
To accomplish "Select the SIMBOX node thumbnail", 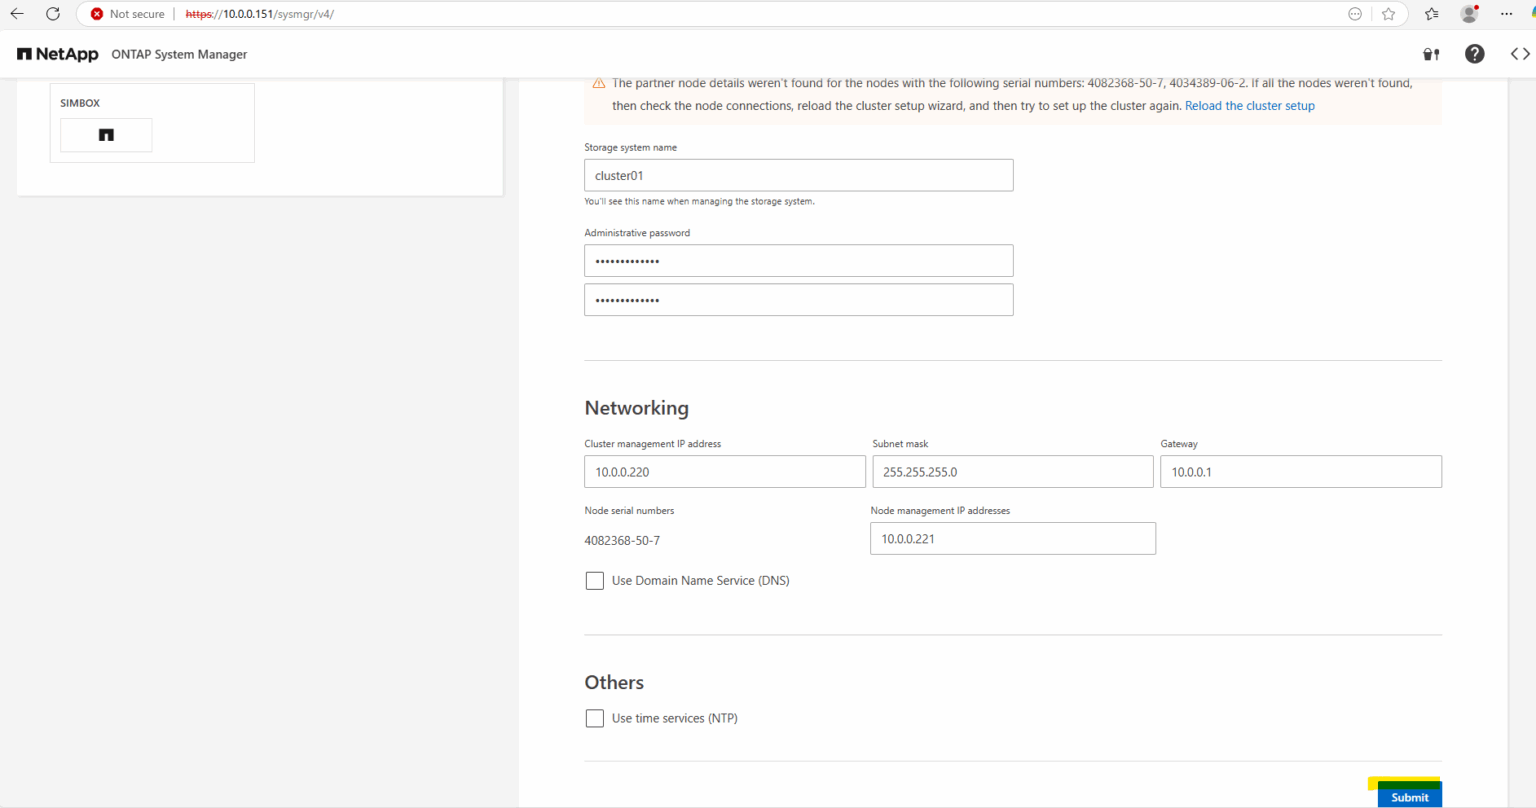I will 106,134.
